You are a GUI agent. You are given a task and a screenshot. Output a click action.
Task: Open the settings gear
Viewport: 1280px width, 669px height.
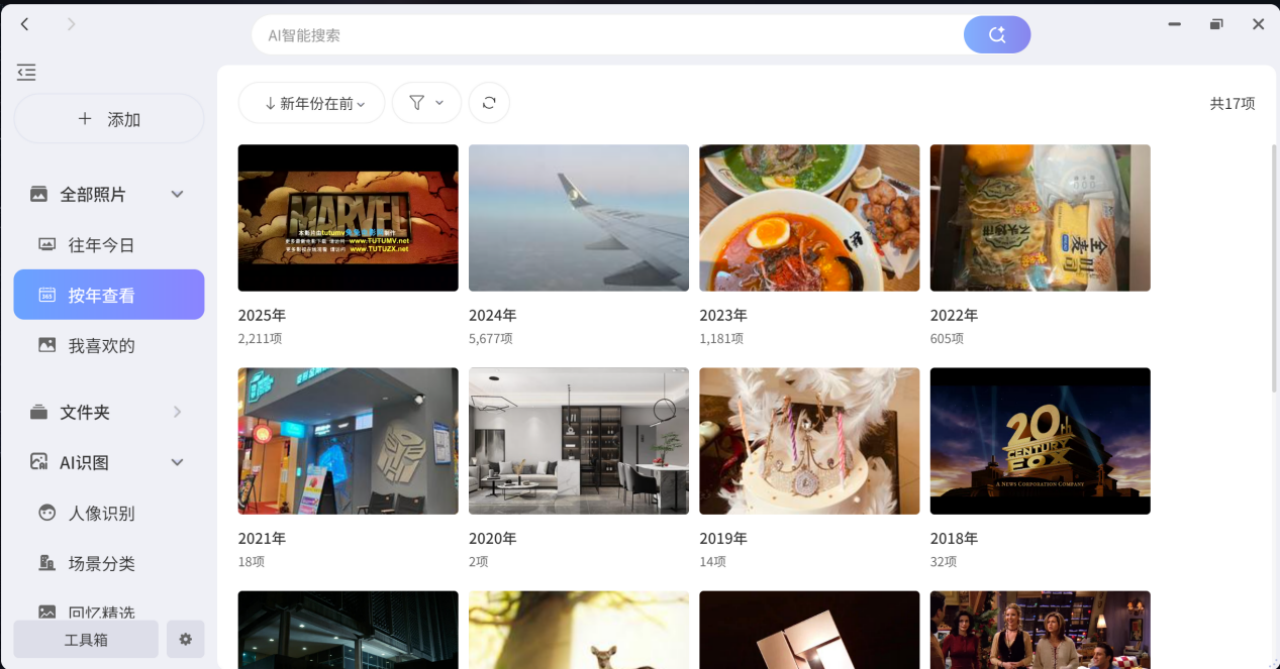[185, 639]
